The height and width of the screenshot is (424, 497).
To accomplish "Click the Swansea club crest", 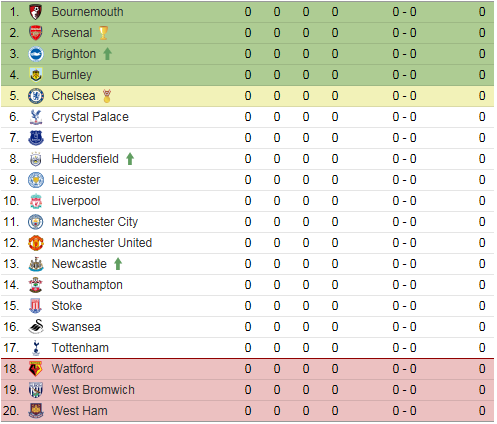I will [36, 327].
